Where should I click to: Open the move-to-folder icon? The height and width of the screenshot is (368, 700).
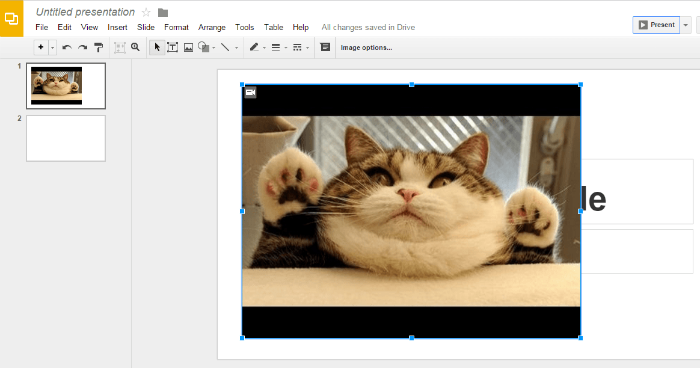(163, 13)
